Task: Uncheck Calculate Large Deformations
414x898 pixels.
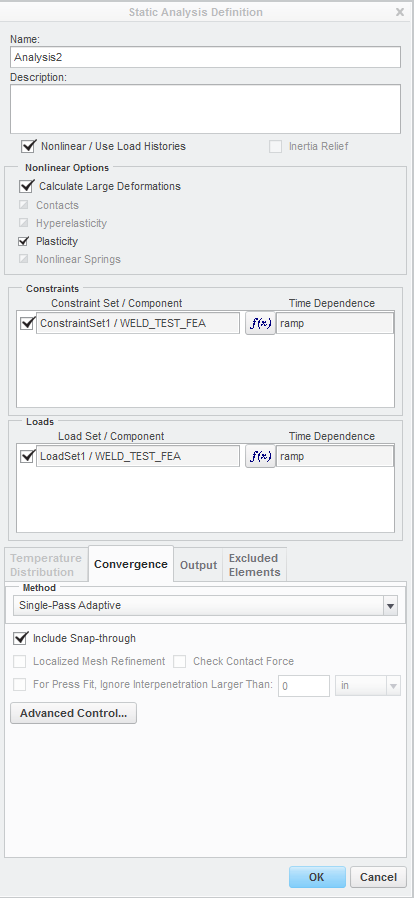Action: pyautogui.click(x=26, y=186)
